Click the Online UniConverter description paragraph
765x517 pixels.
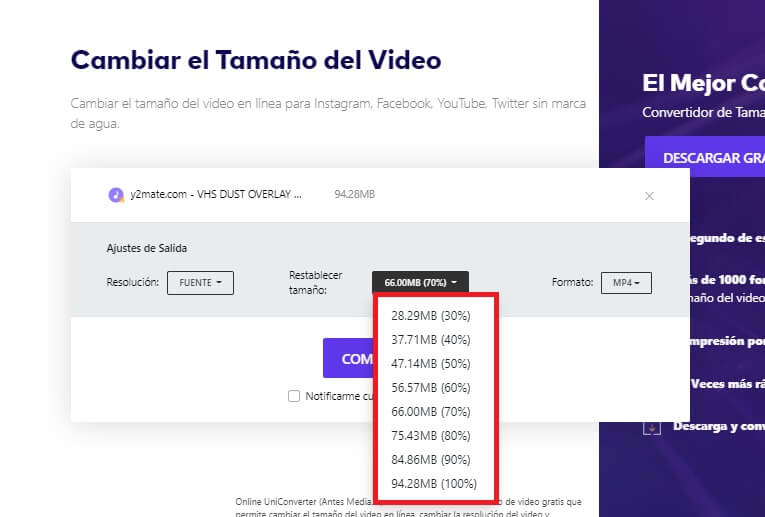(x=408, y=507)
